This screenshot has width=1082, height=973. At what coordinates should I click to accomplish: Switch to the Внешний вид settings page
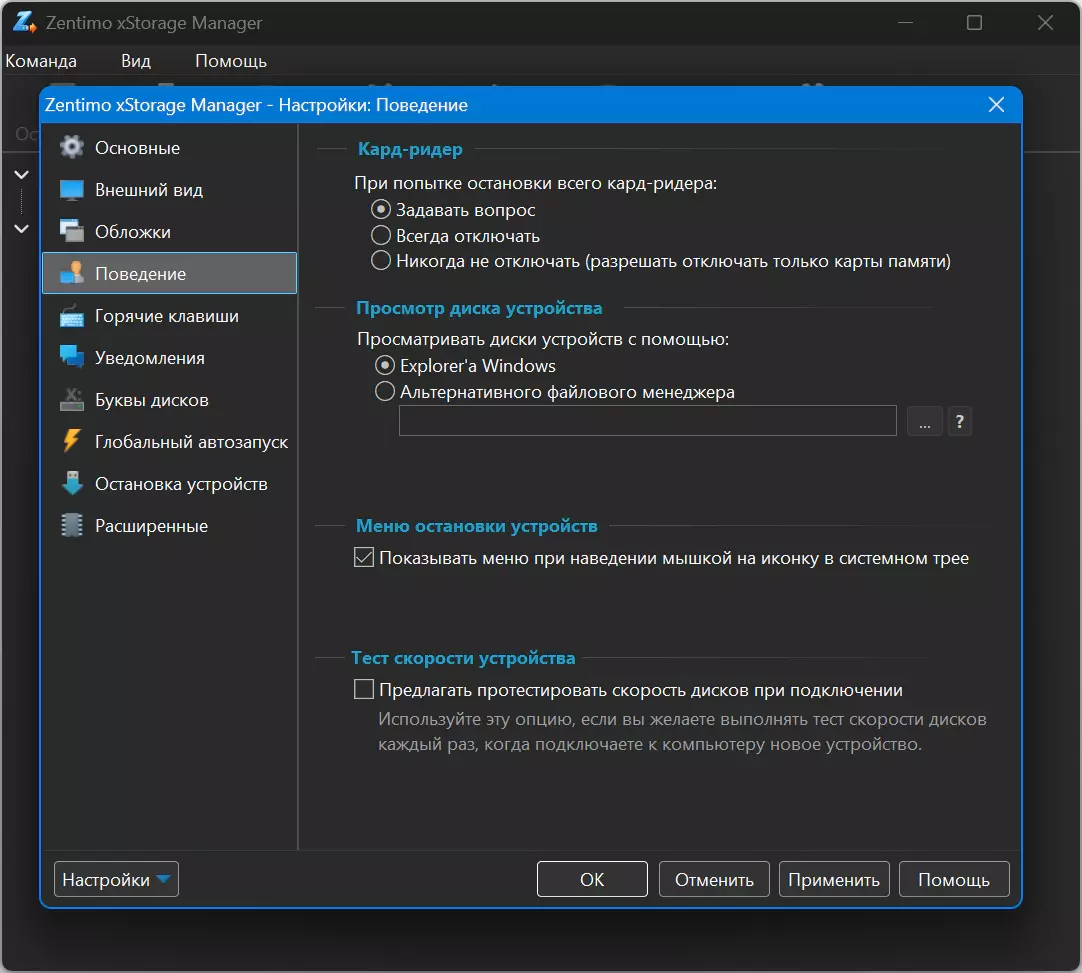[x=170, y=190]
